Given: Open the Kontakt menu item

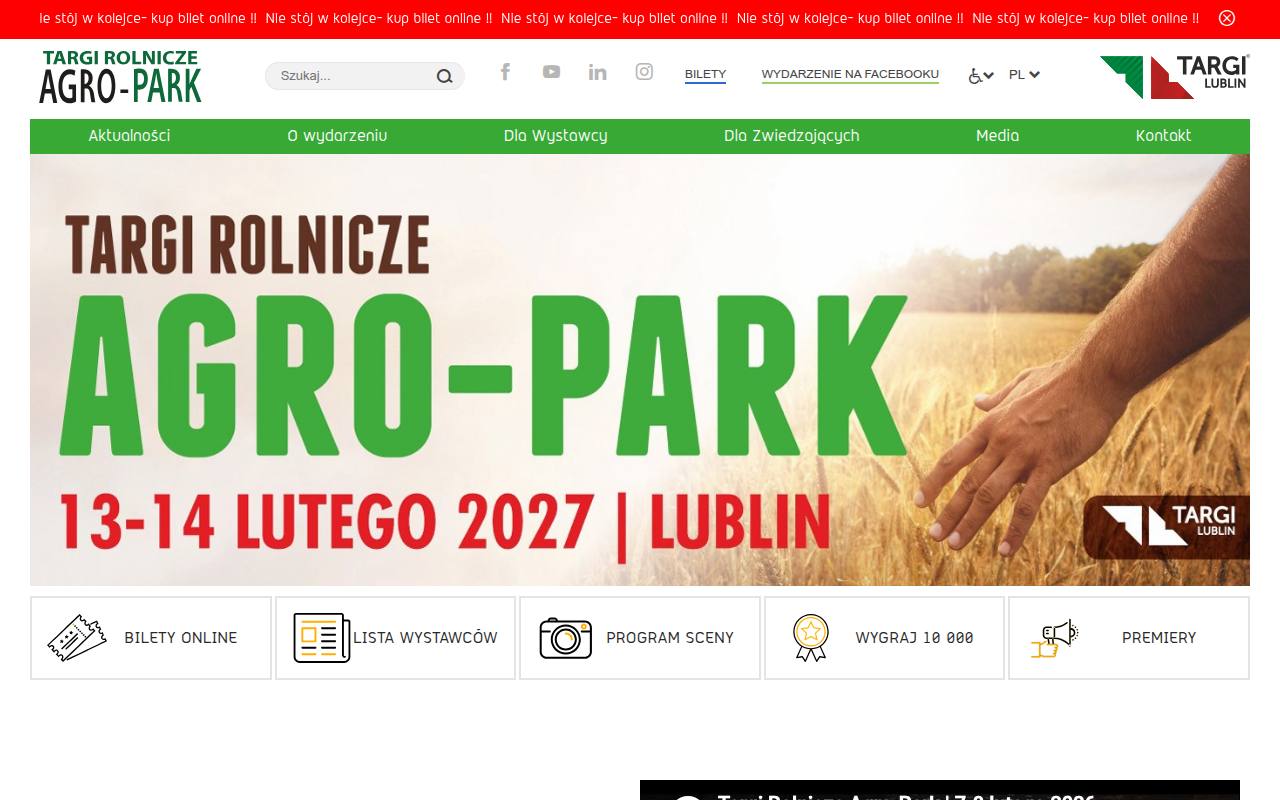Looking at the screenshot, I should (x=1163, y=136).
